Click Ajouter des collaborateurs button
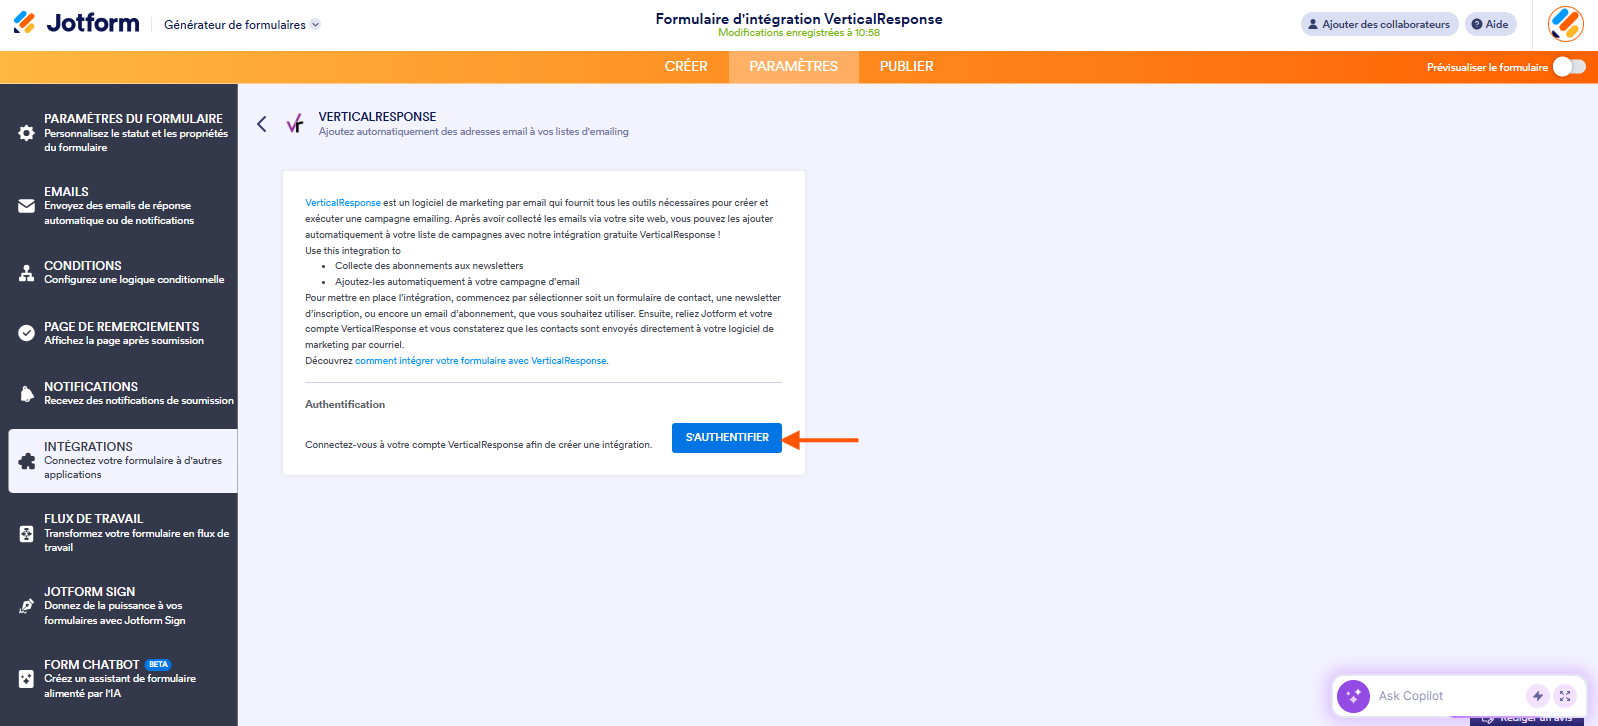1598x726 pixels. tap(1379, 24)
